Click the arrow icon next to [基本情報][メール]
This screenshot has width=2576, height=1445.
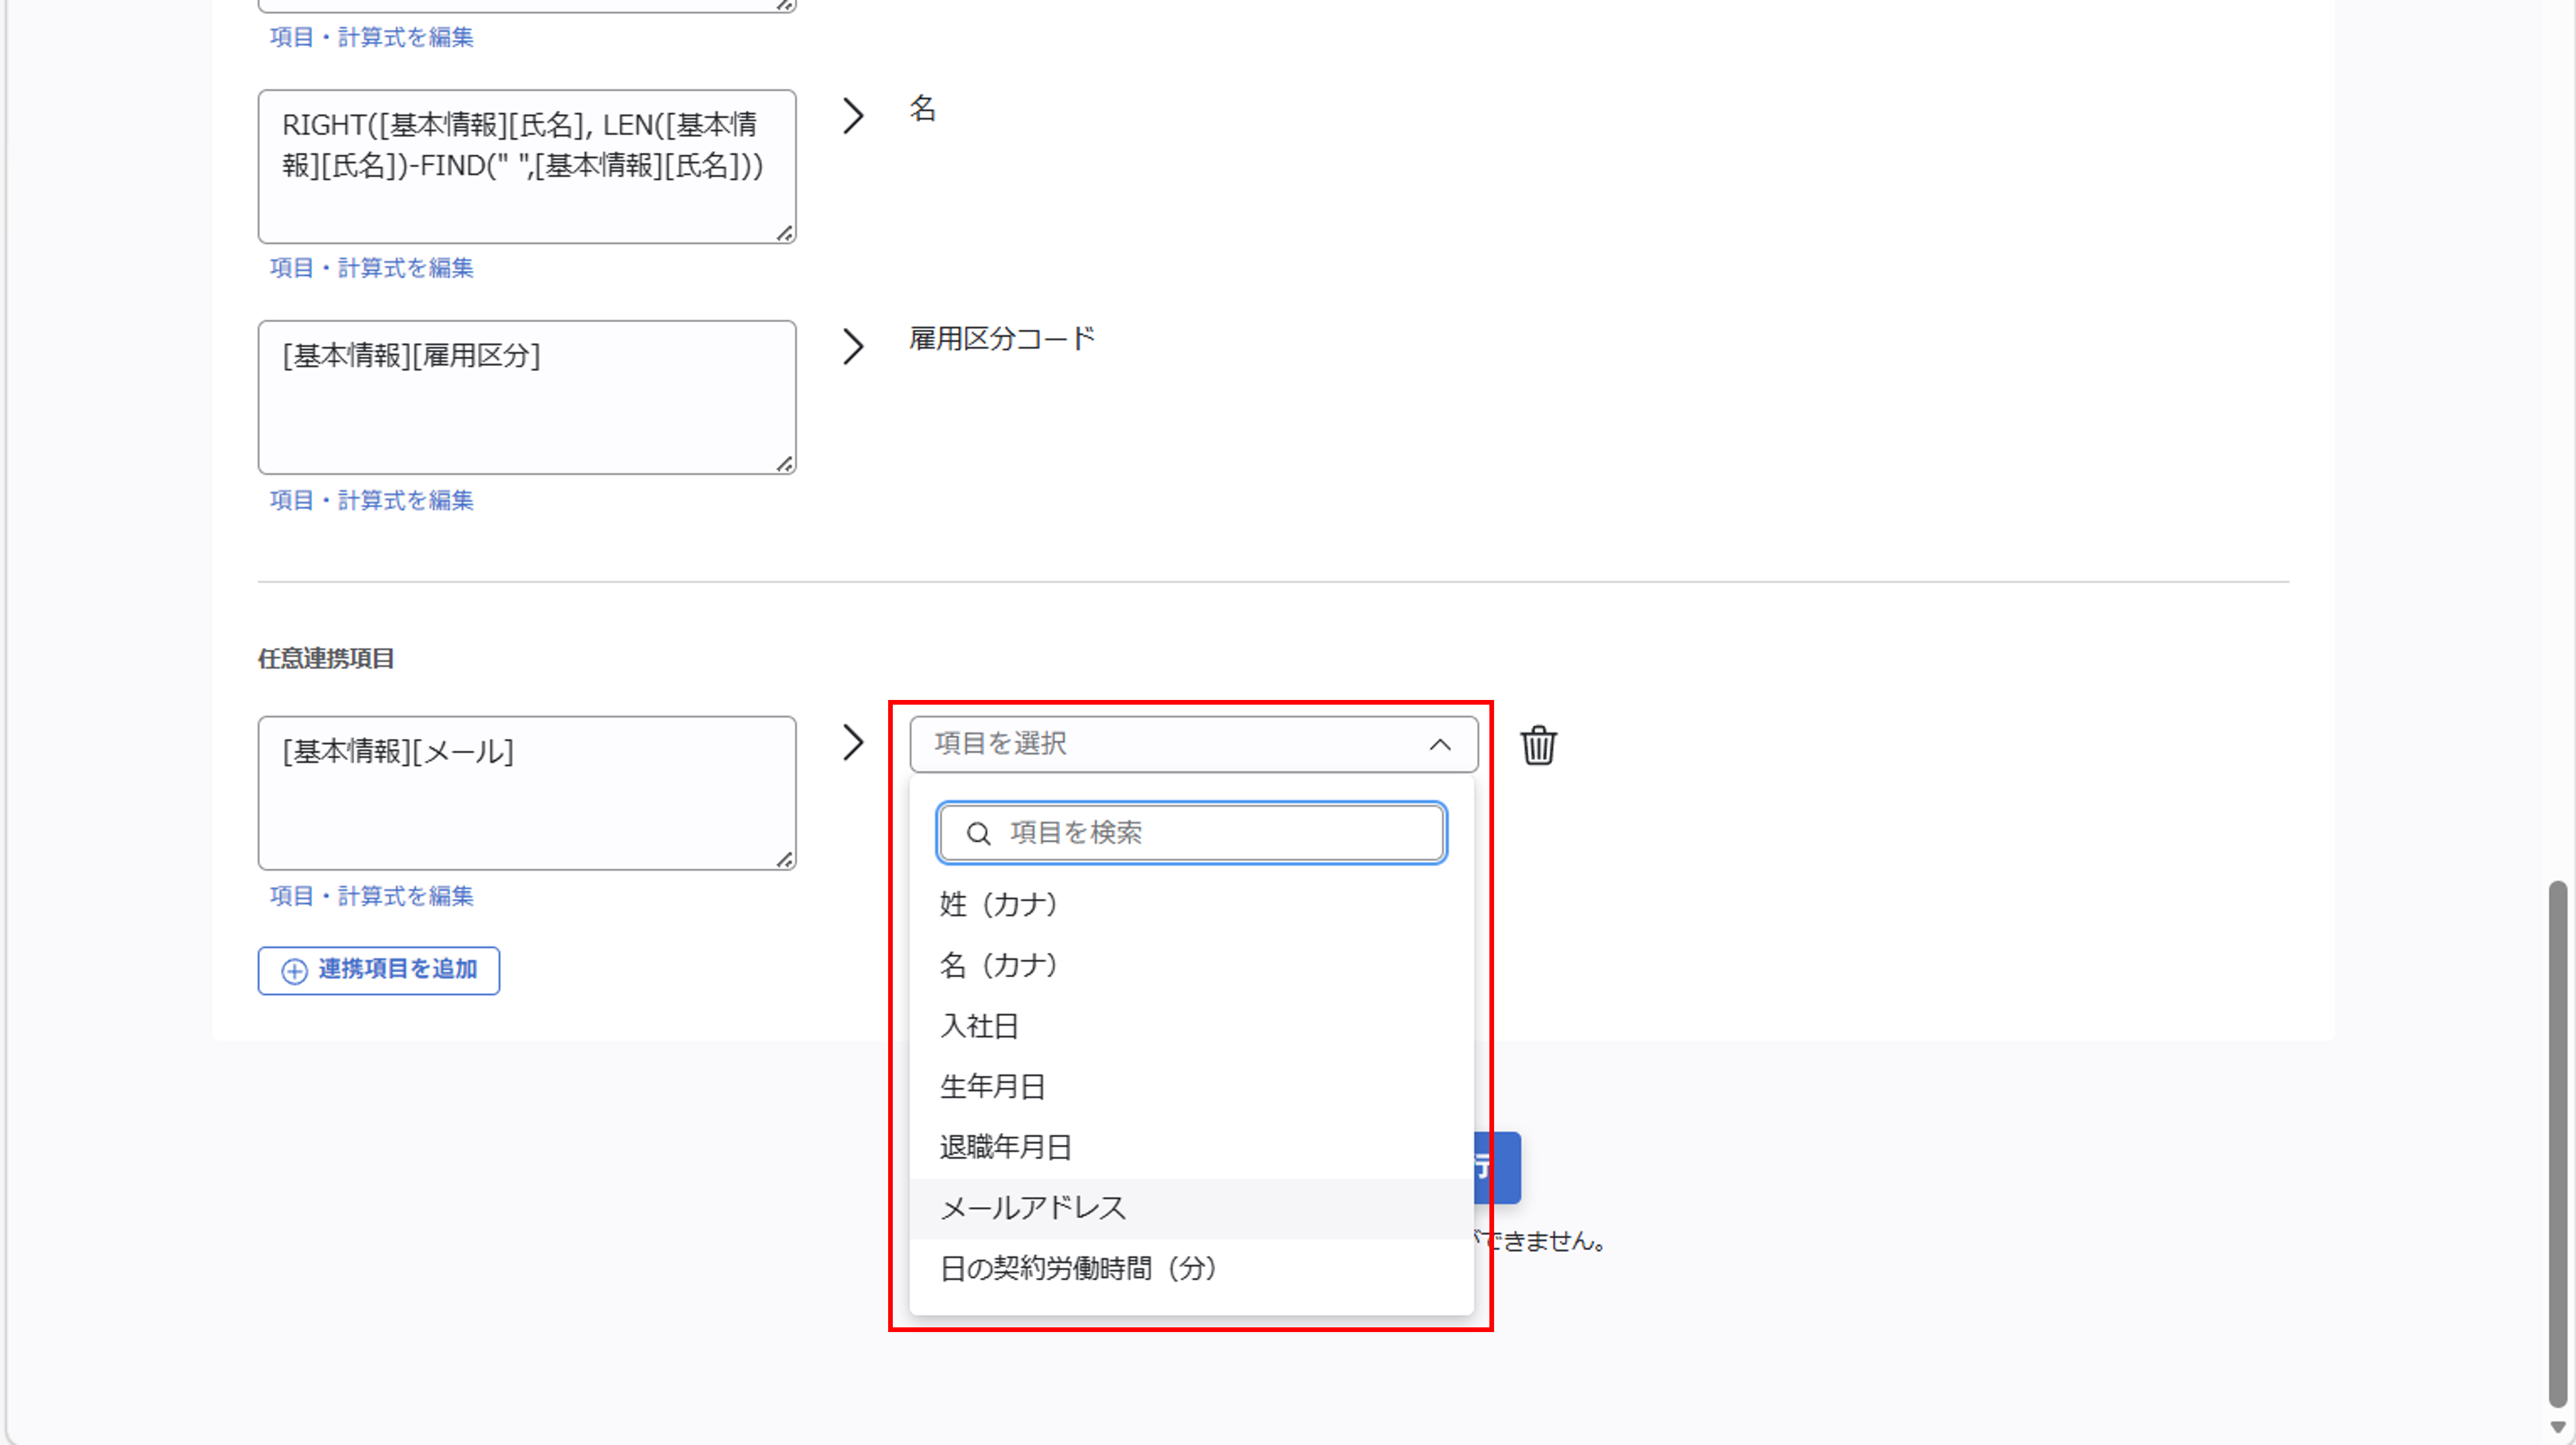coord(853,743)
